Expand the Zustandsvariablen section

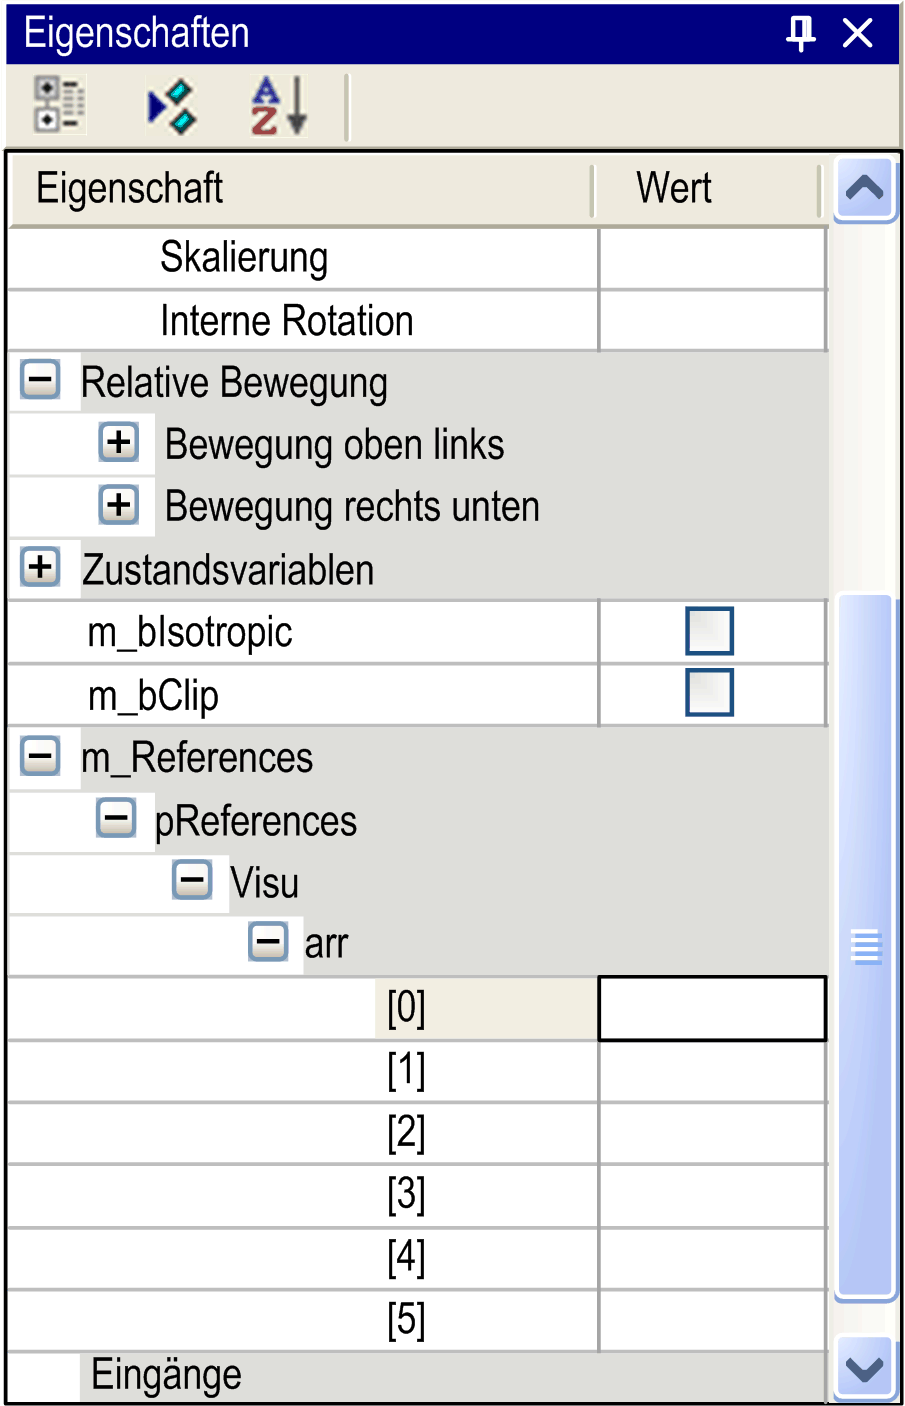(41, 567)
